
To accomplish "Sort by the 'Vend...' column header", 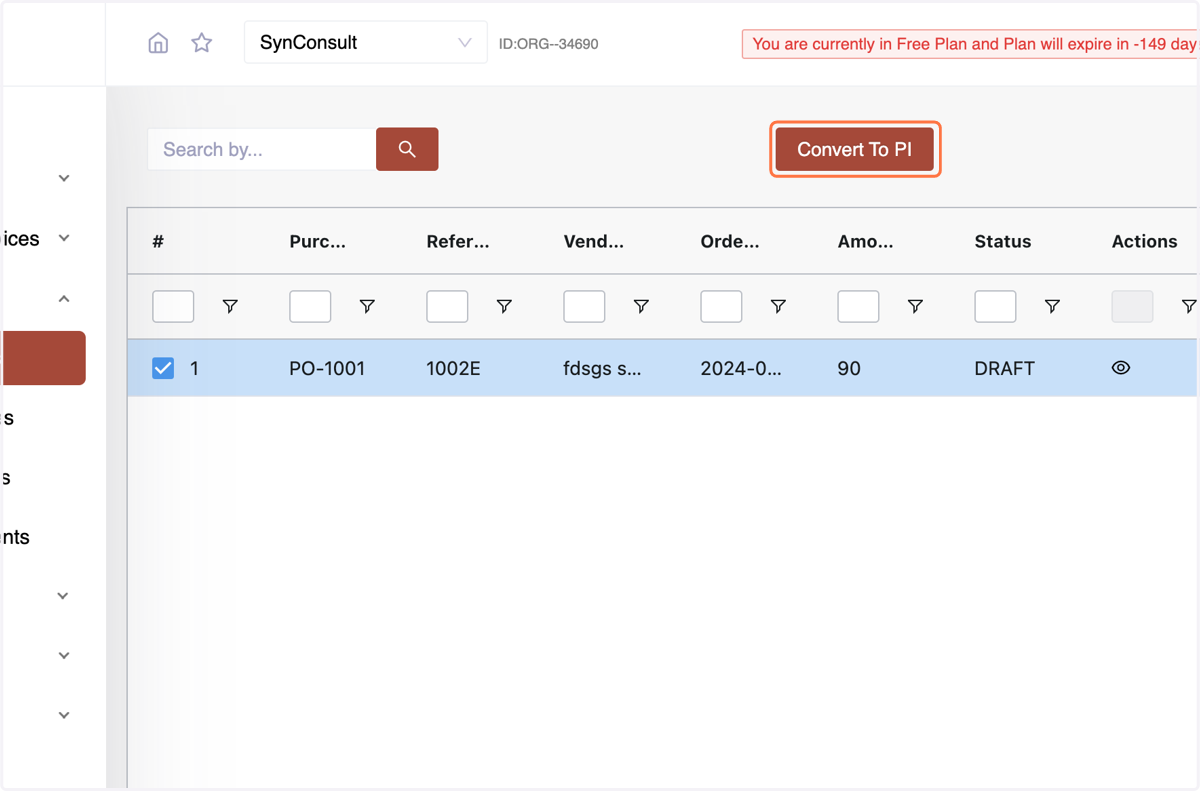I will click(593, 241).
